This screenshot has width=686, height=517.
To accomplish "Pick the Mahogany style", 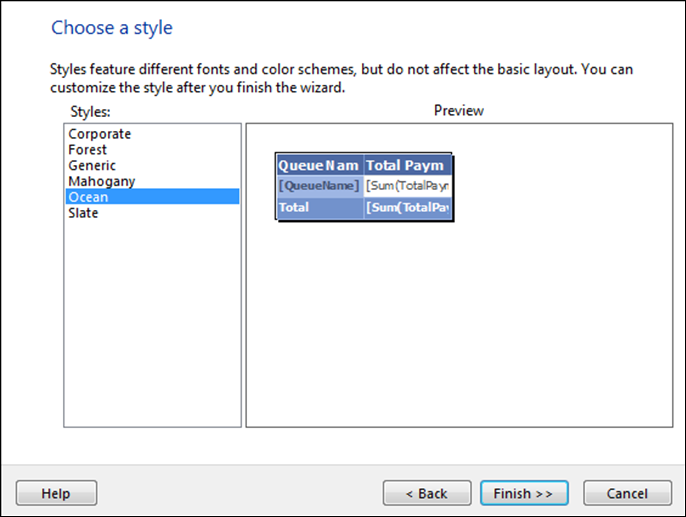I will (x=152, y=181).
